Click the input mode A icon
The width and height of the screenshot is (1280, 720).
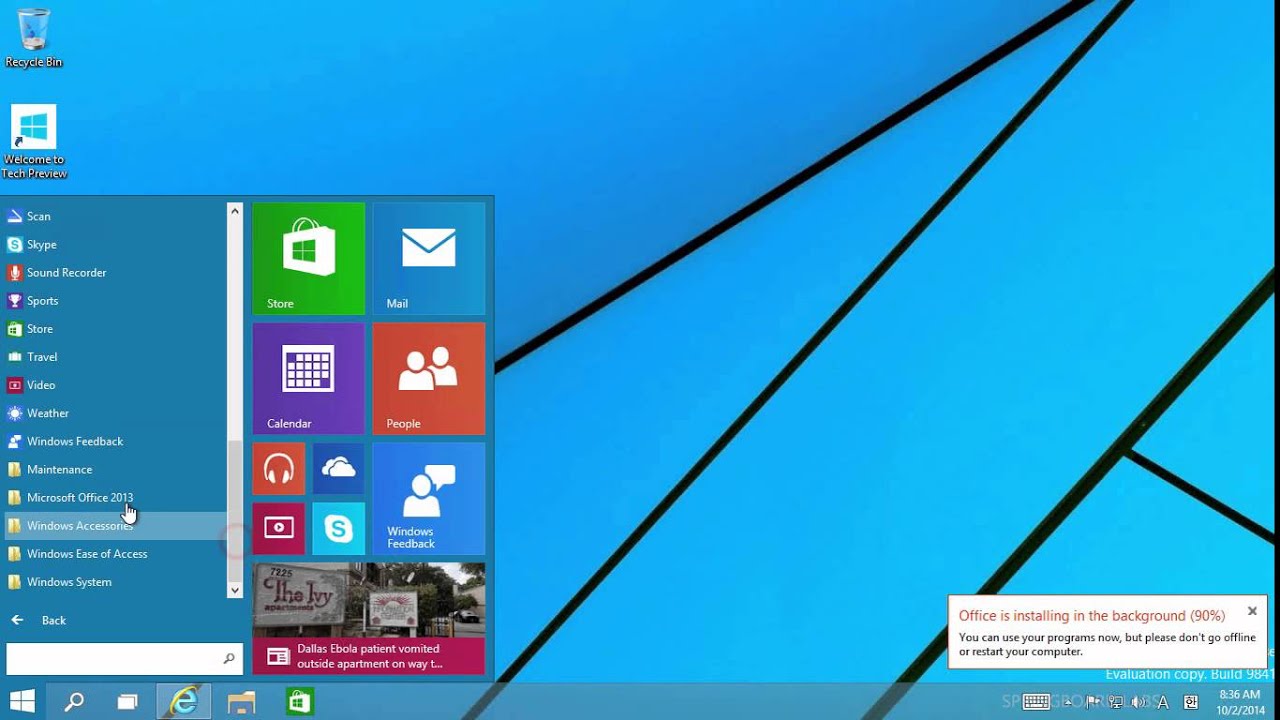coord(1163,702)
